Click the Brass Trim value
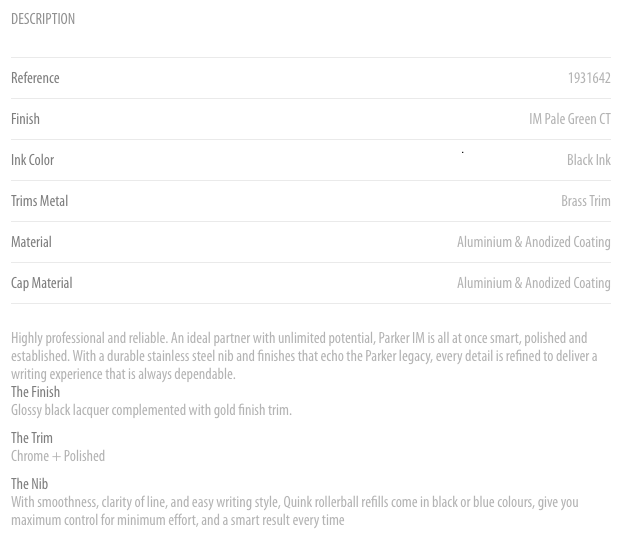Screen dimensions: 633x543 (x=586, y=201)
